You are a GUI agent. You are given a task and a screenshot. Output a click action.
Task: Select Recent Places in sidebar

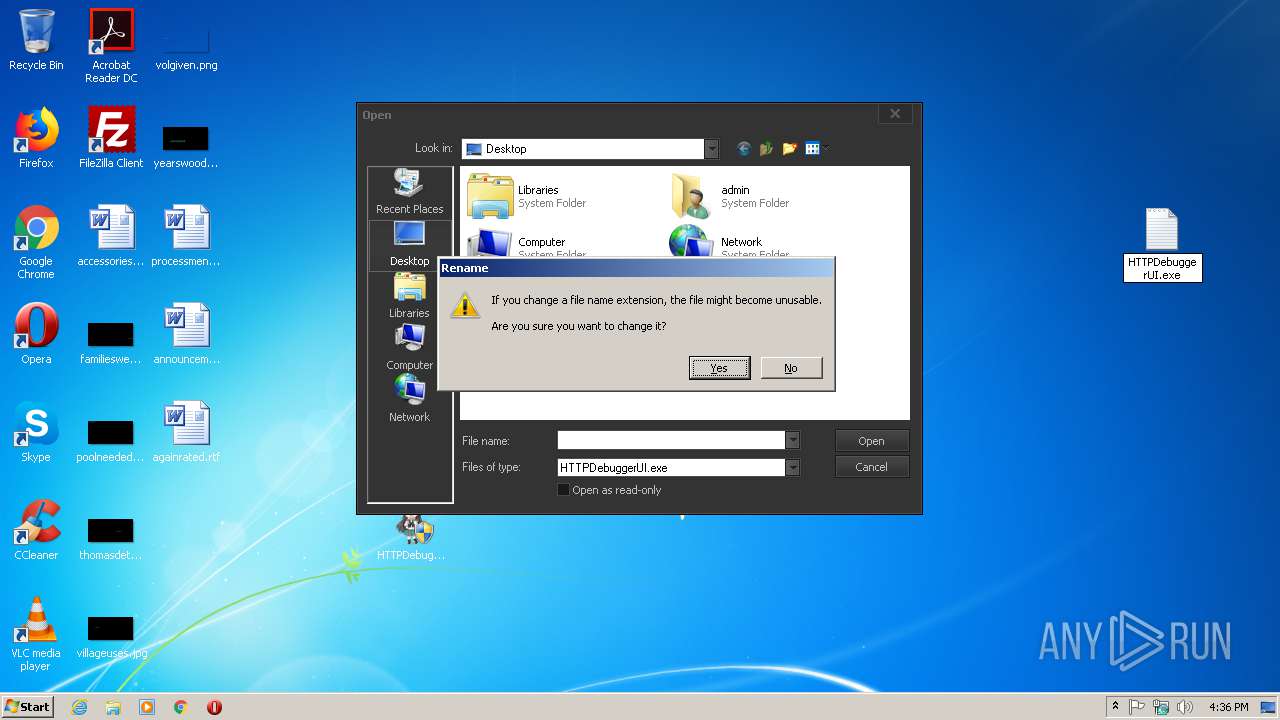click(x=409, y=192)
